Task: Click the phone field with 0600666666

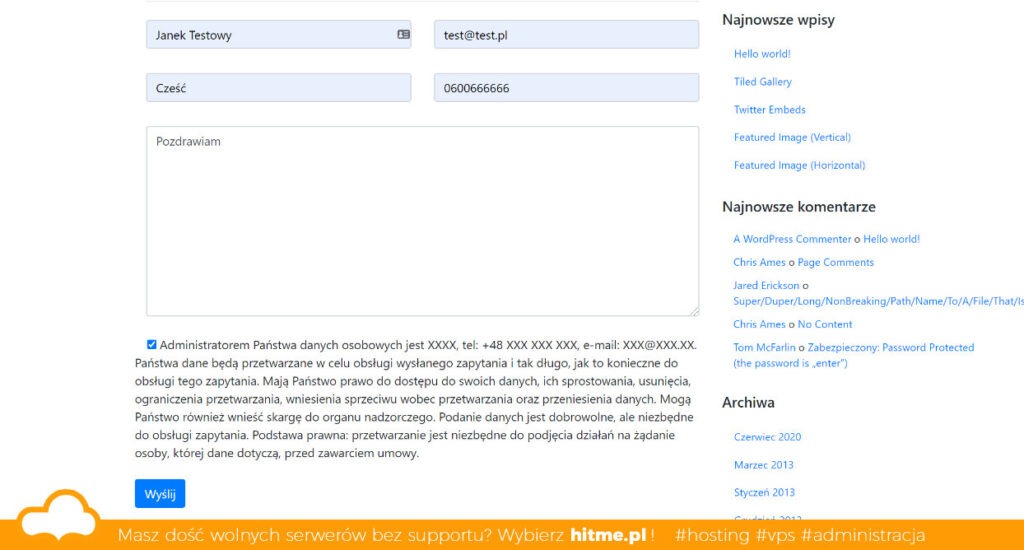Action: 565,88
